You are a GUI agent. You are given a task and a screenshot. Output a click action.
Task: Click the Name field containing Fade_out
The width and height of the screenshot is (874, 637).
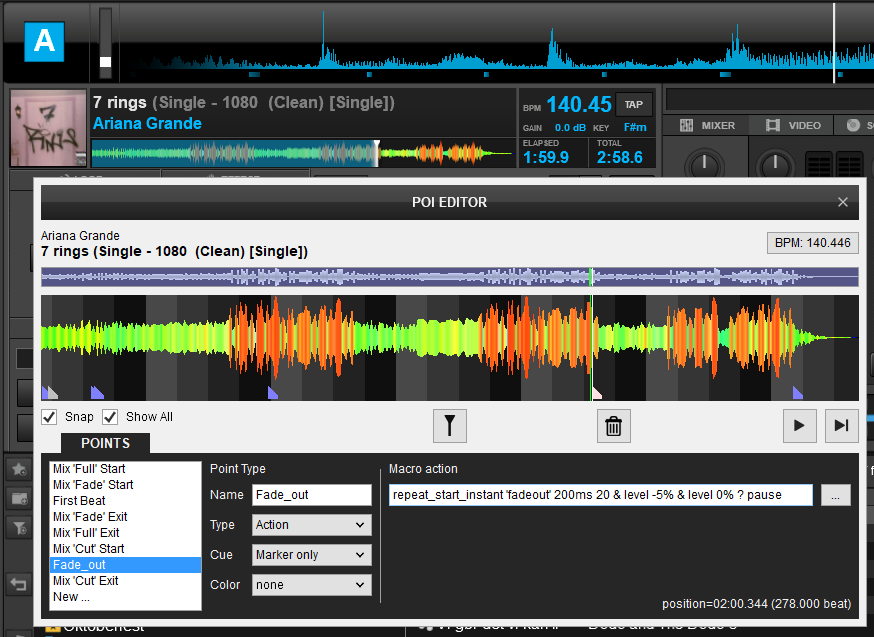[312, 495]
